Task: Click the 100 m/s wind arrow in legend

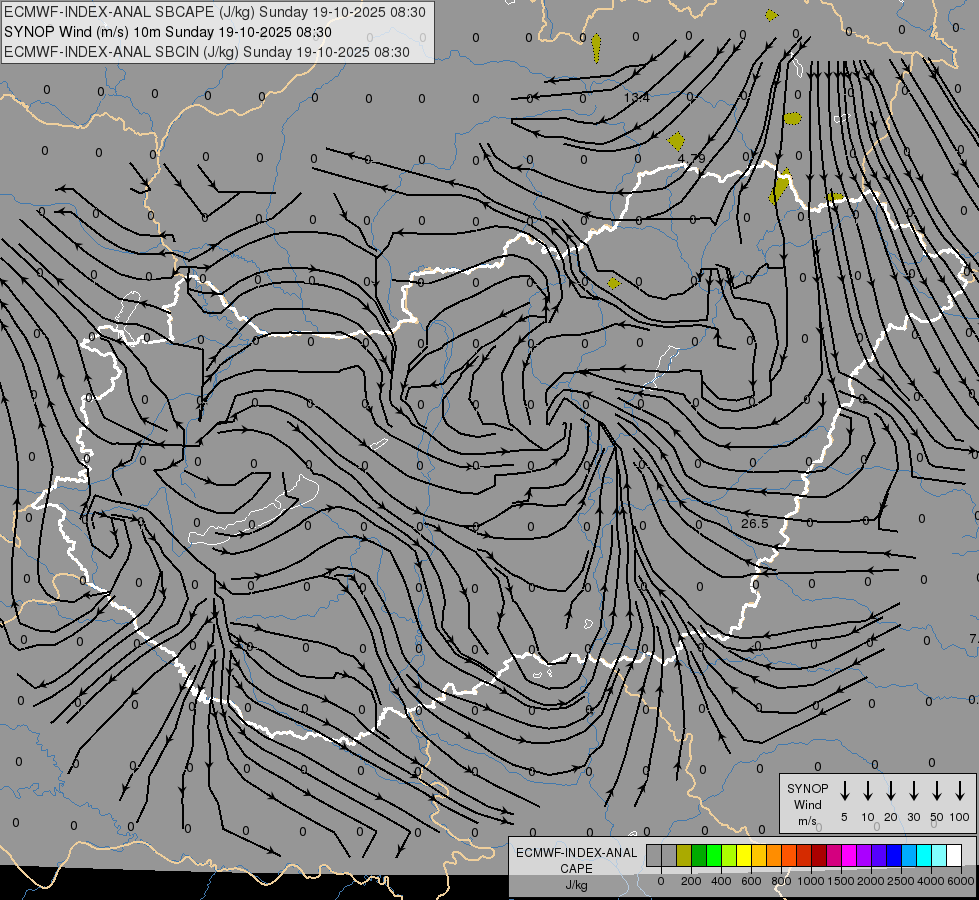Action: pos(960,791)
